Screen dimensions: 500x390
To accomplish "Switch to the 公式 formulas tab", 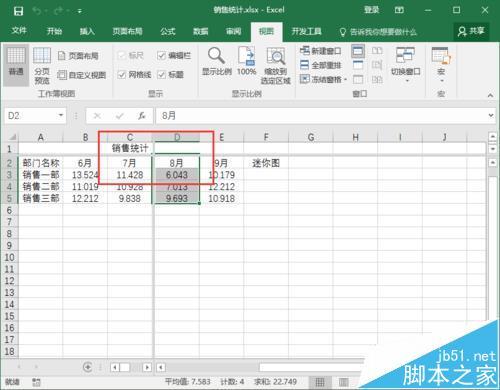I will point(168,31).
